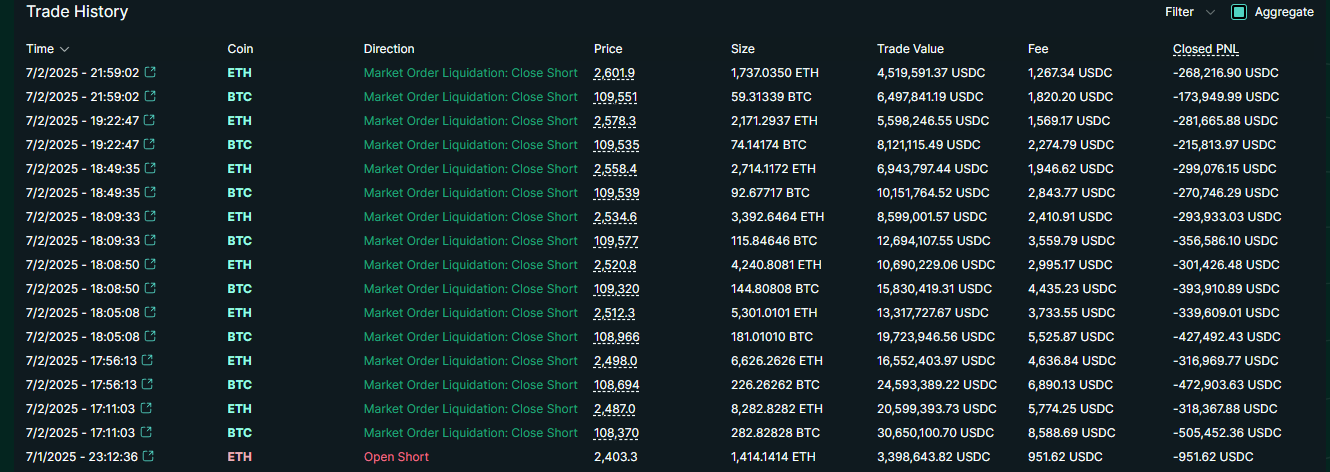Open explorer link for 18:05:08 BTC trade
This screenshot has width=1330, height=472.
click(x=150, y=337)
